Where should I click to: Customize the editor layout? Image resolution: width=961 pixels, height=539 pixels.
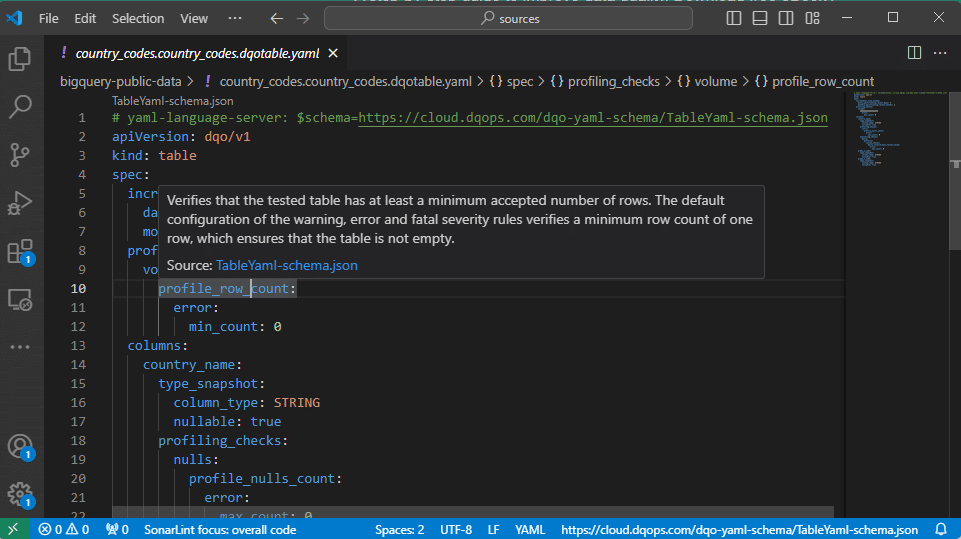(x=813, y=18)
